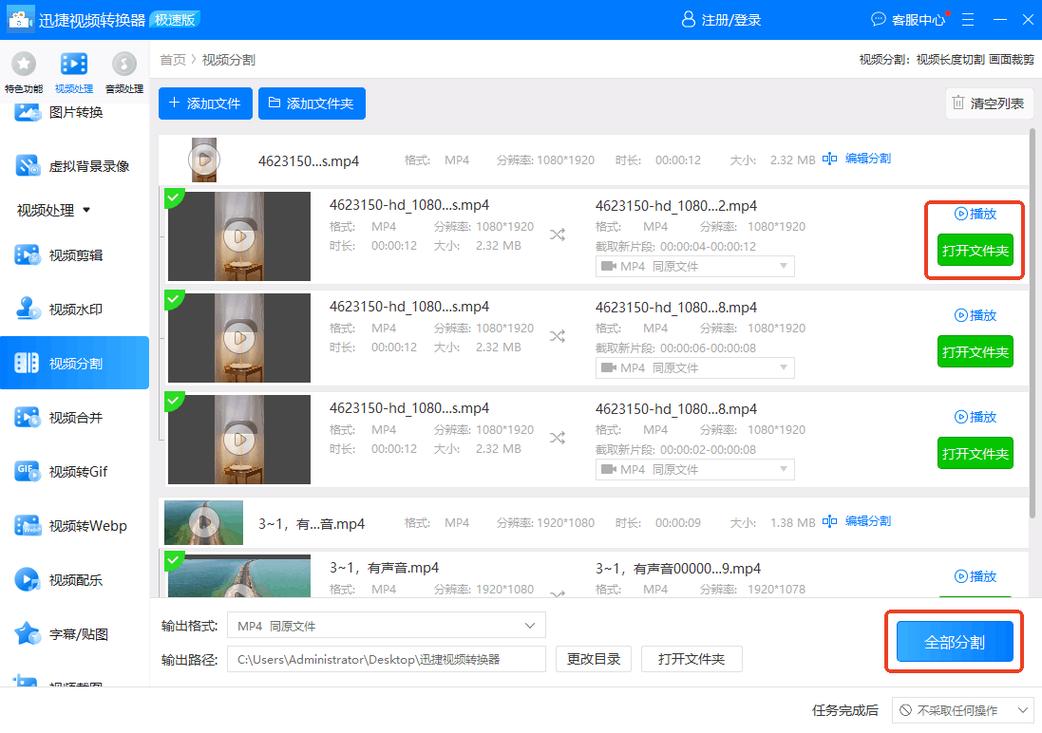Preview thumbnail of segment 00:00:04-00:00:12

pos(239,236)
